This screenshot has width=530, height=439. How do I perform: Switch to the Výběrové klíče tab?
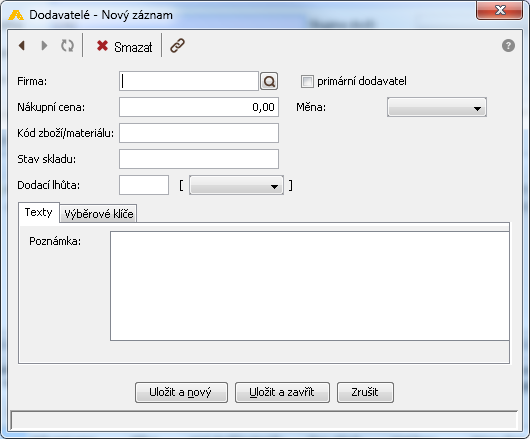tap(99, 214)
